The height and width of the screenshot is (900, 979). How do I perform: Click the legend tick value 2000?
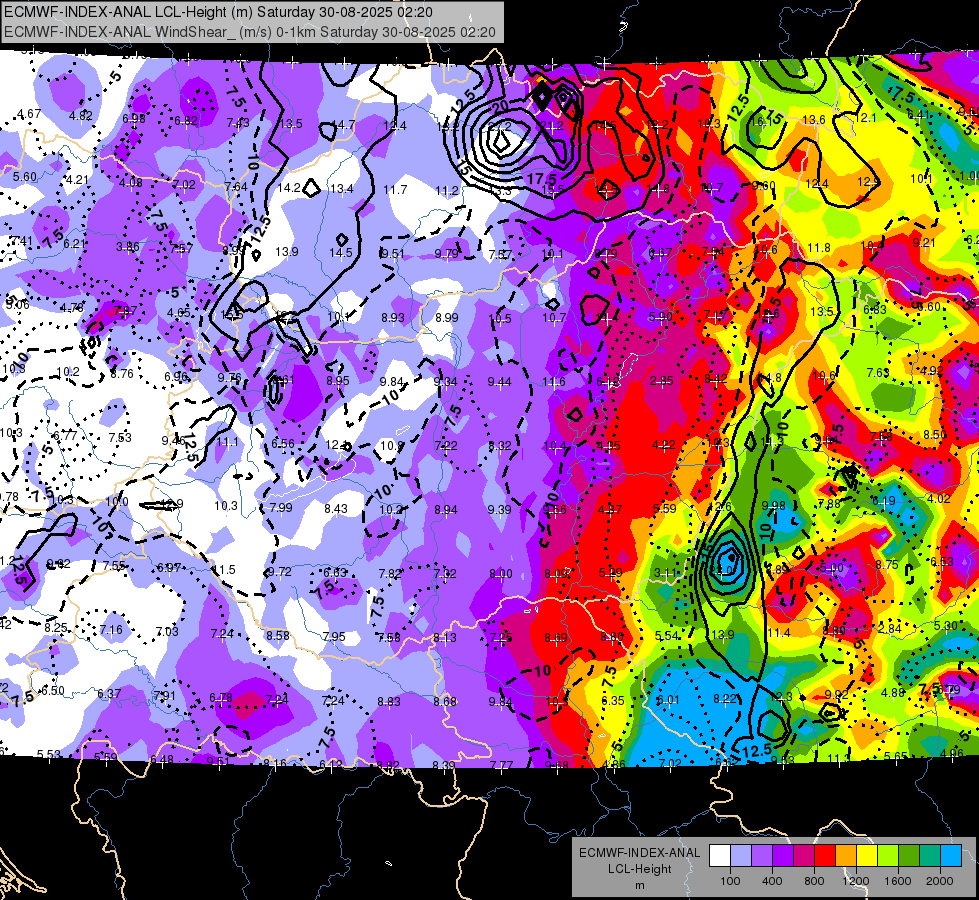click(x=940, y=881)
